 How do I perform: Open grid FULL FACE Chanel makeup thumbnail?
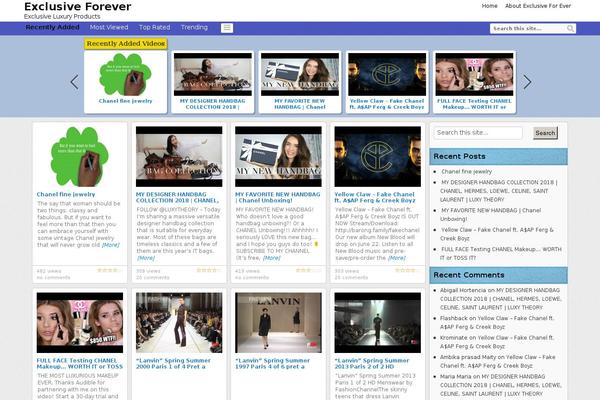pos(80,323)
